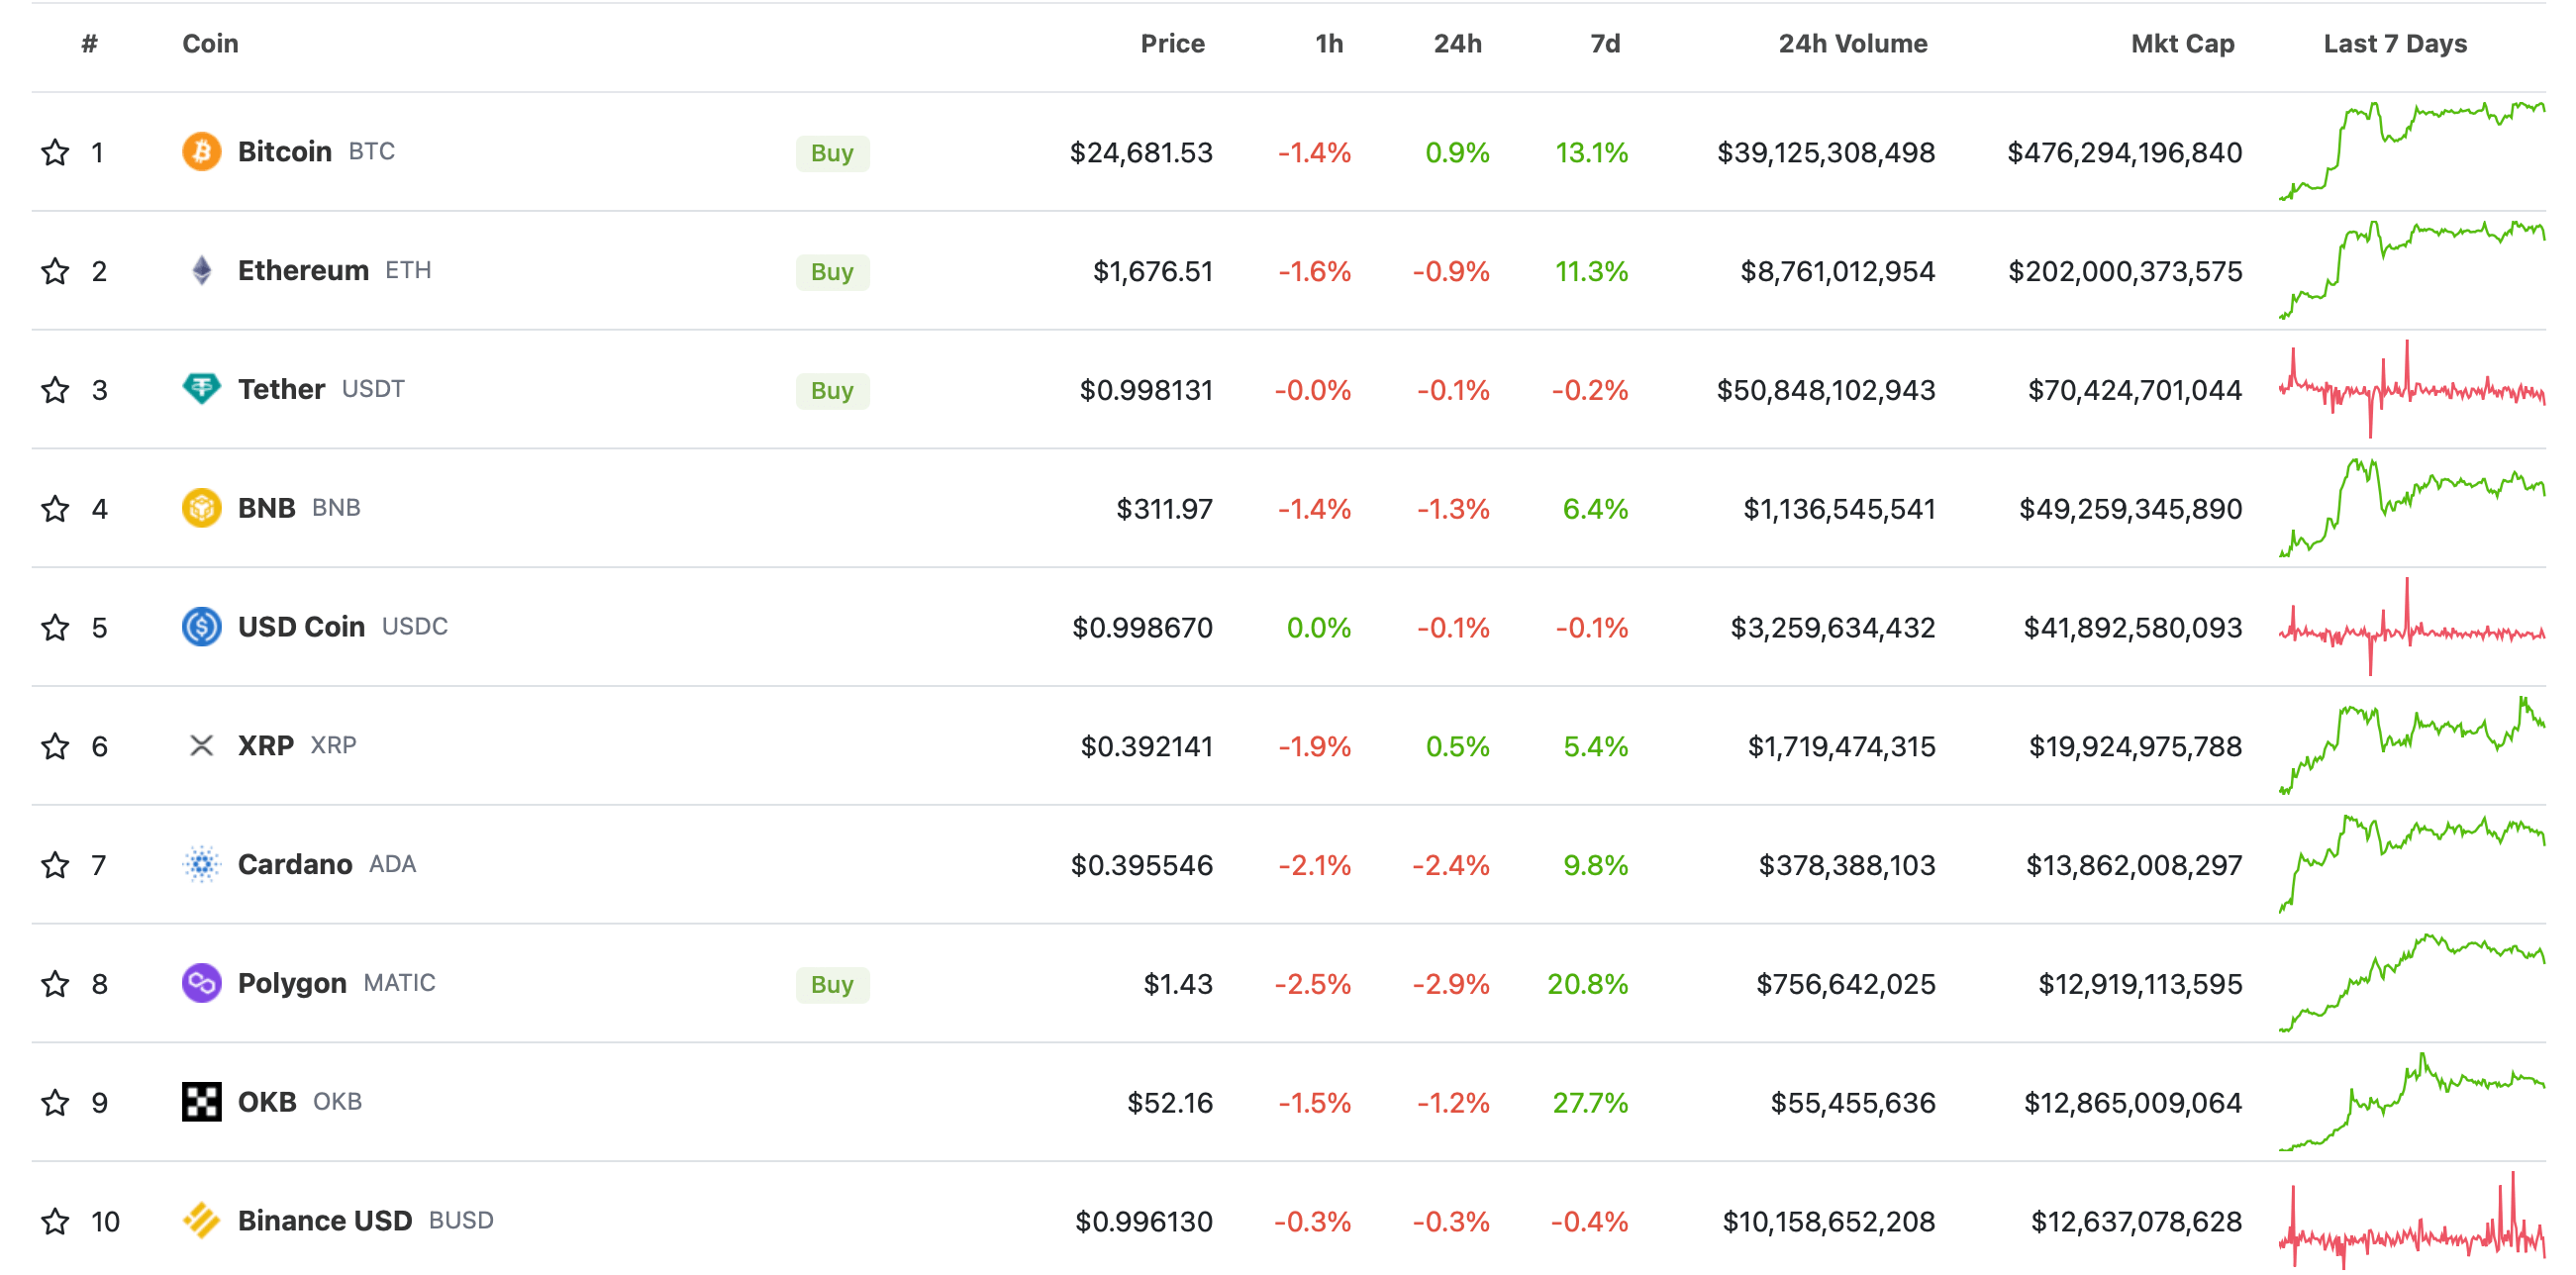Click the BNB yellow logo icon
This screenshot has width=2576, height=1275.
(201, 508)
